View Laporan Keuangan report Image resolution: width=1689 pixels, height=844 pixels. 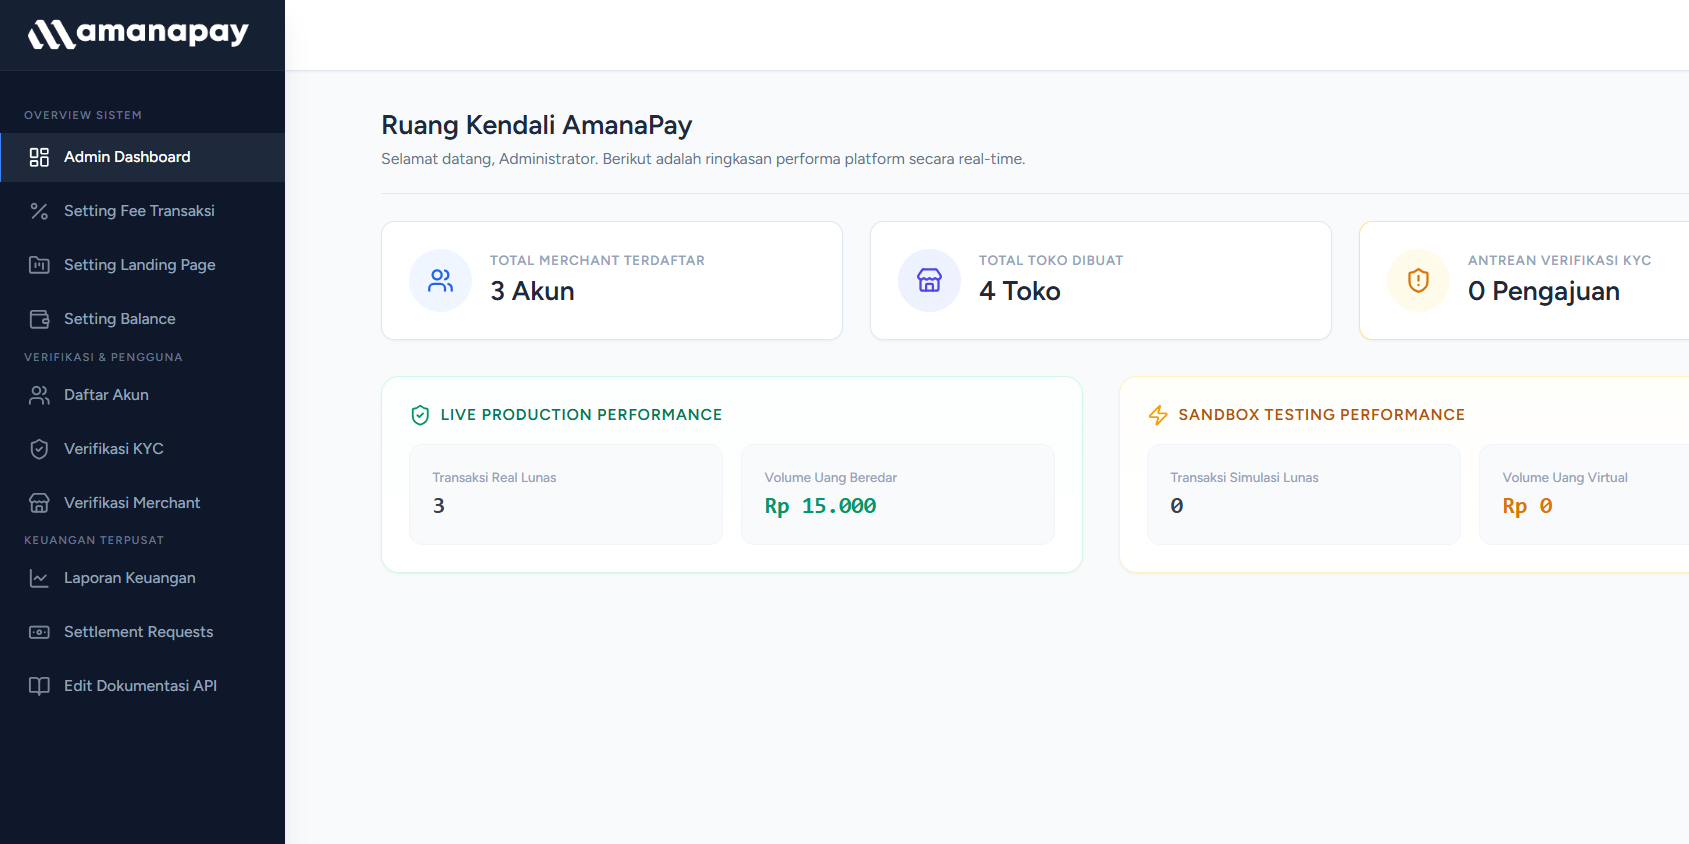pos(142,578)
